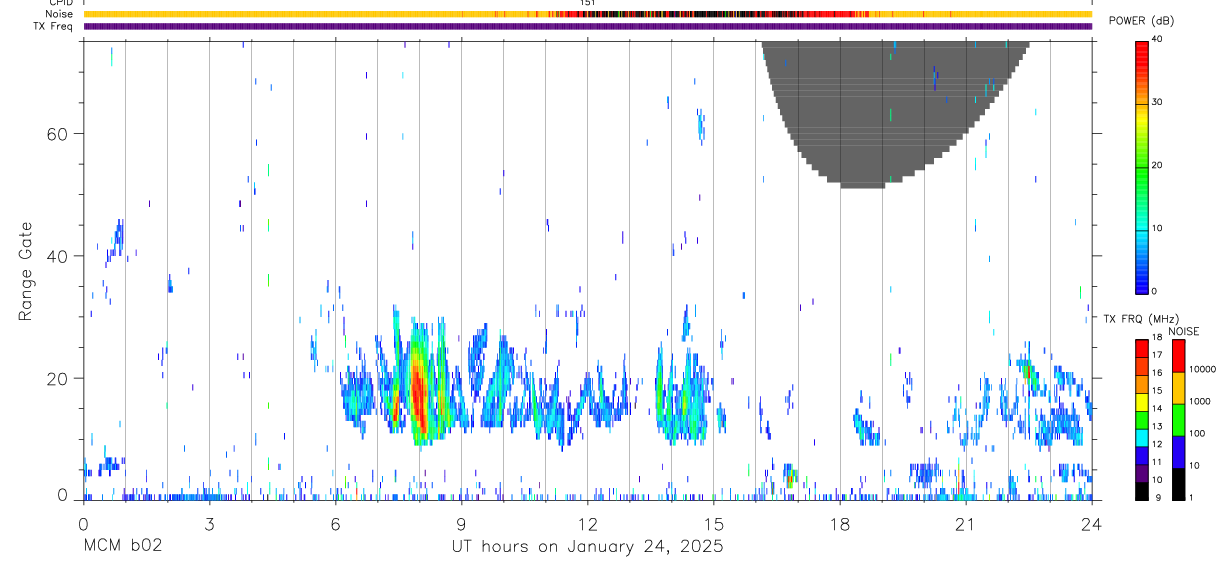The width and height of the screenshot is (1228, 567).
Task: Click the 10000 tick on NOISE legend
Action: [x=1201, y=370]
